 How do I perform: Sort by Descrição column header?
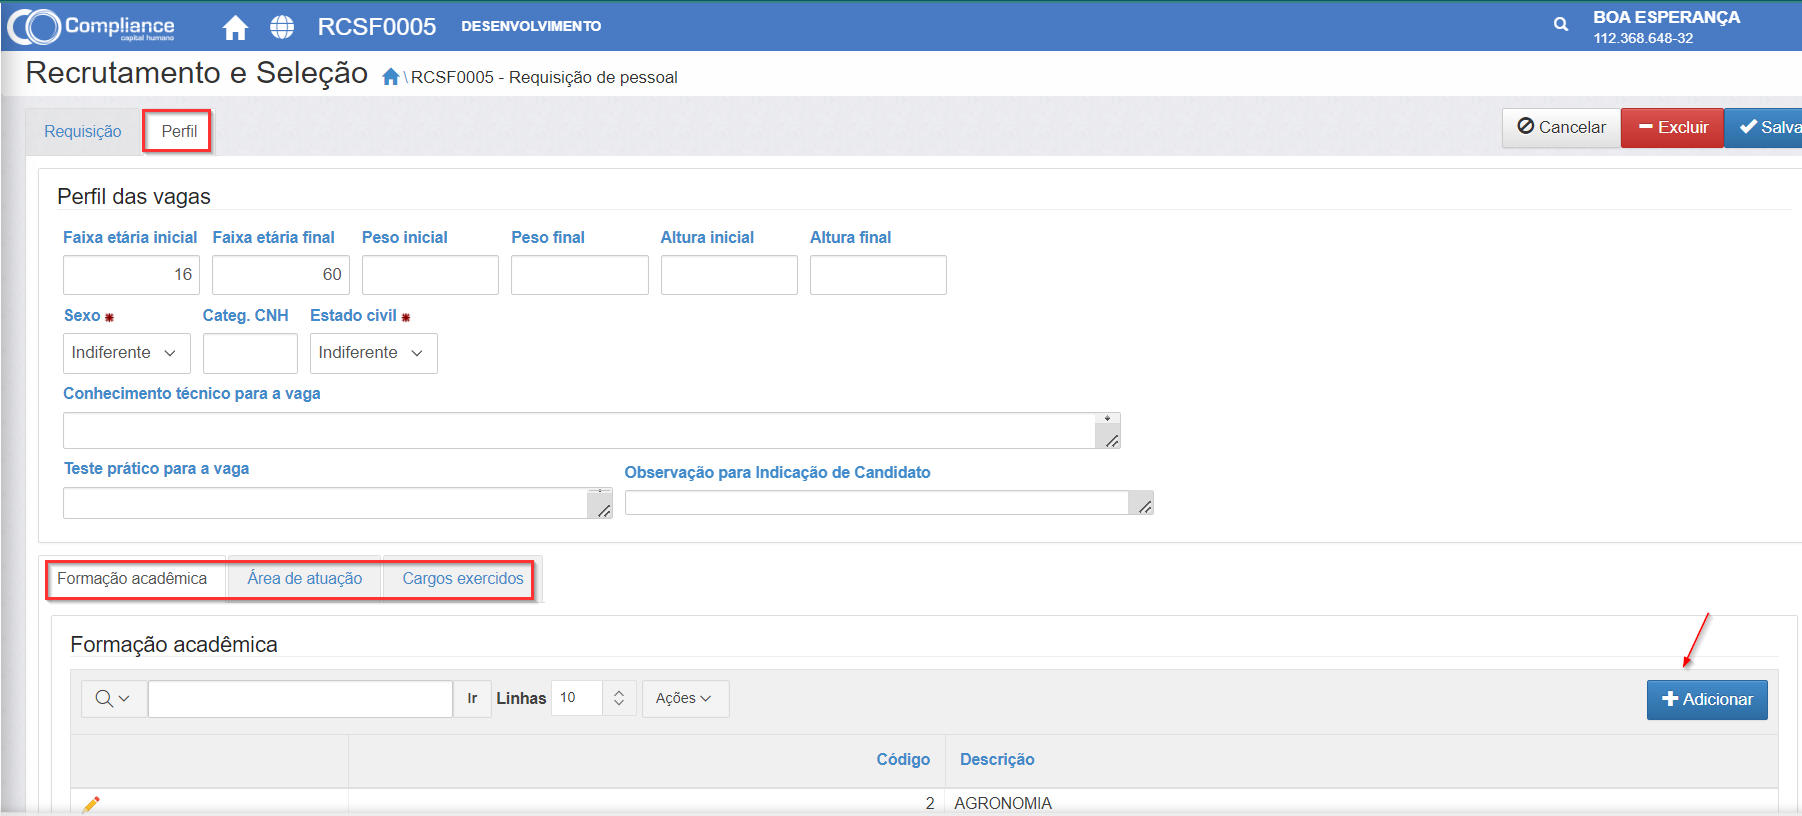pos(997,760)
